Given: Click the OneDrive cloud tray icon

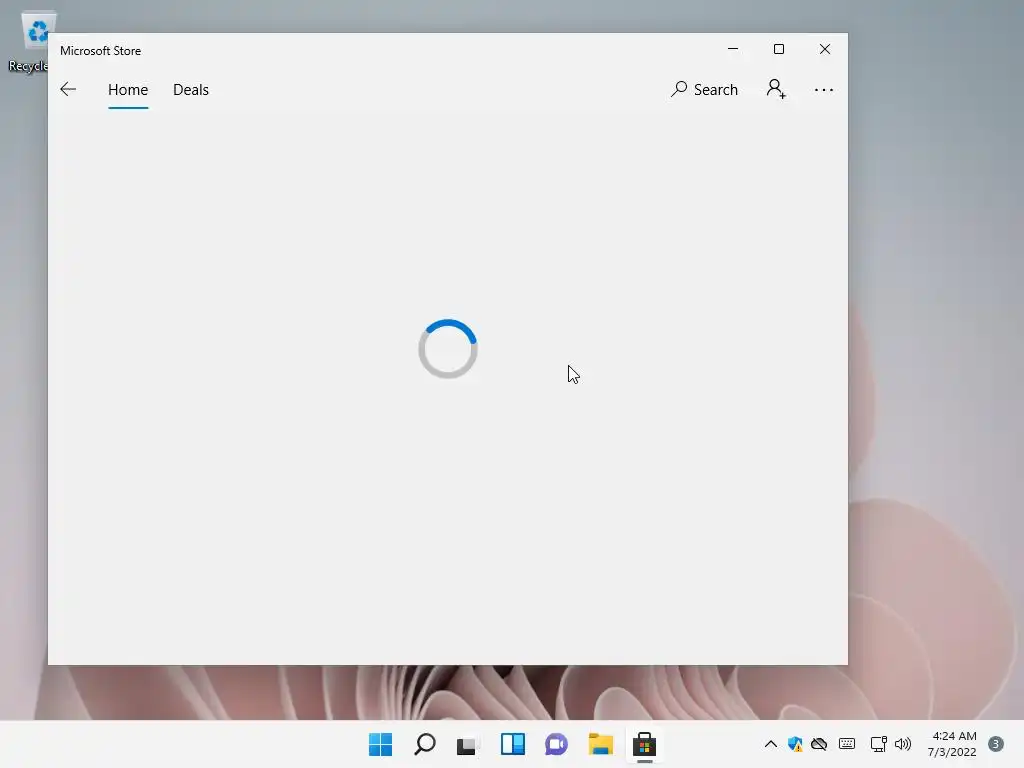Looking at the screenshot, I should [819, 744].
